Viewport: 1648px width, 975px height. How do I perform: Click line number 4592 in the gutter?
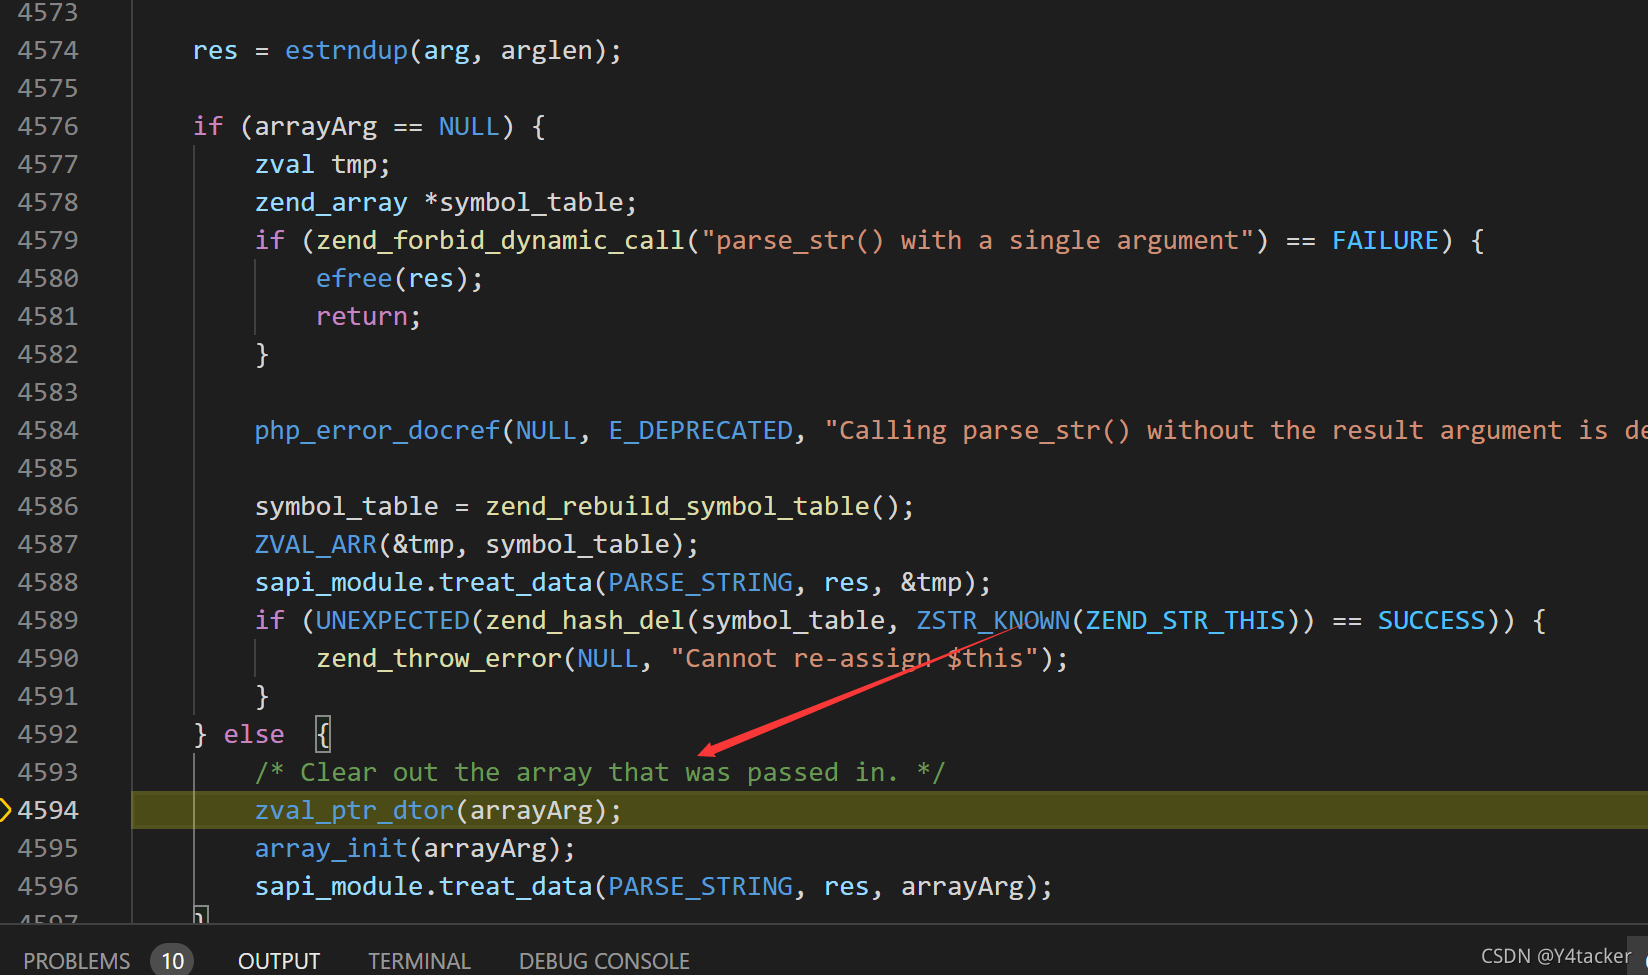point(48,734)
